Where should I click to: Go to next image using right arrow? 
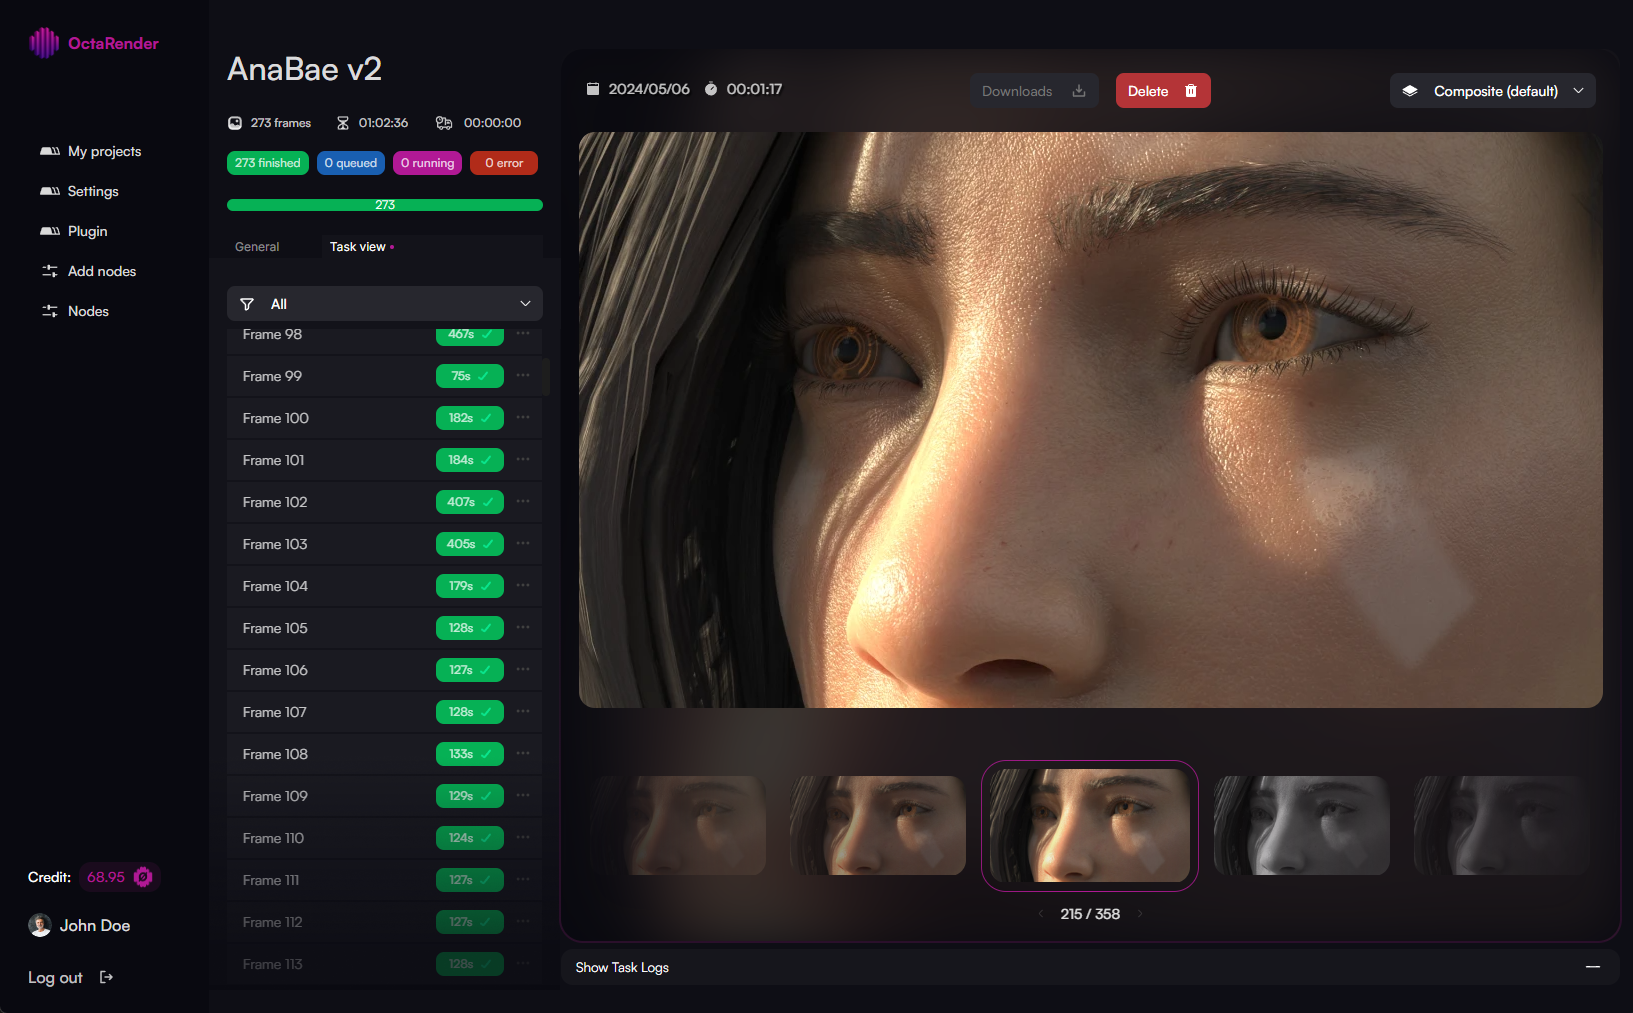1140,914
